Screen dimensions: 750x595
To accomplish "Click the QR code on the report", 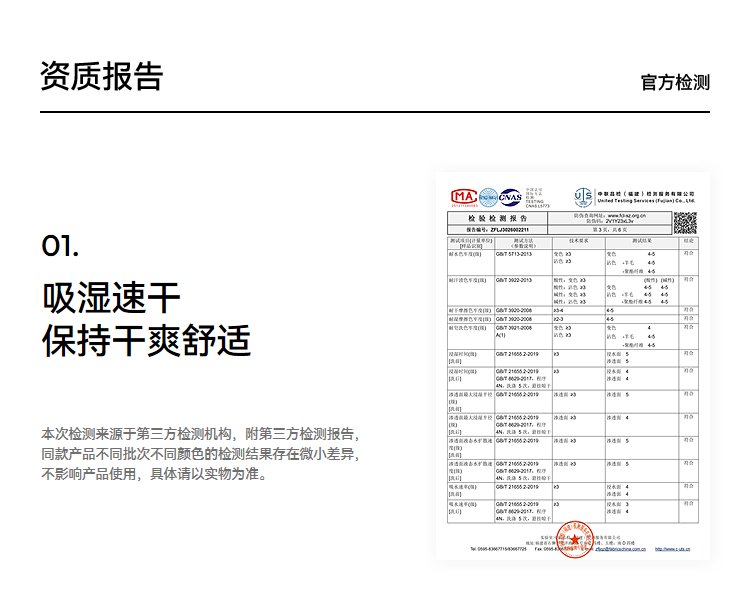I will 684,223.
